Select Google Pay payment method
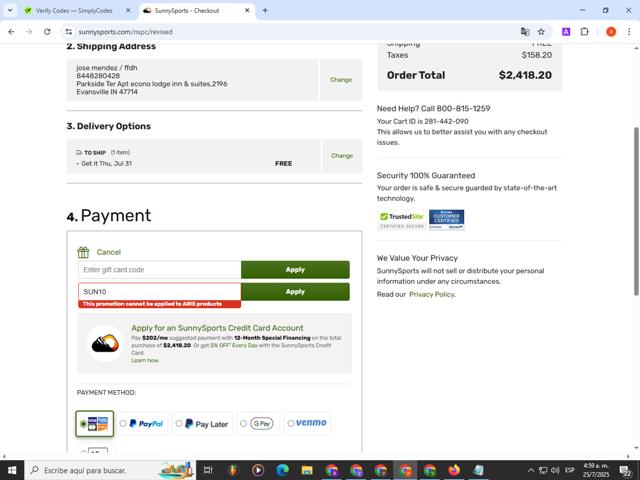 (258, 424)
